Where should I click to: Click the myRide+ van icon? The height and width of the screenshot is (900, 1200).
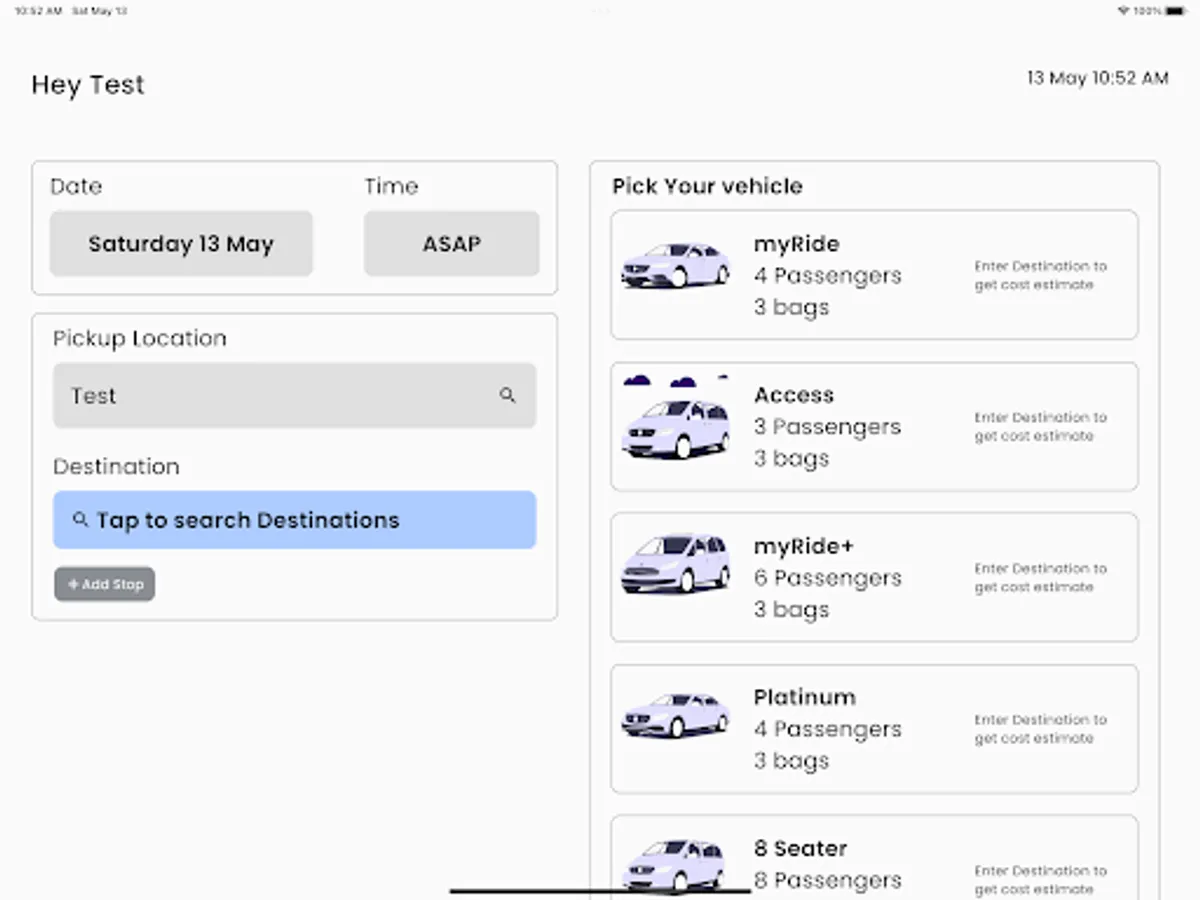(x=675, y=563)
